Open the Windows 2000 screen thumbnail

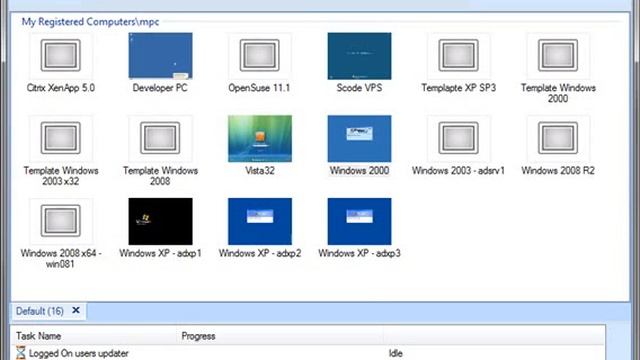click(359, 138)
